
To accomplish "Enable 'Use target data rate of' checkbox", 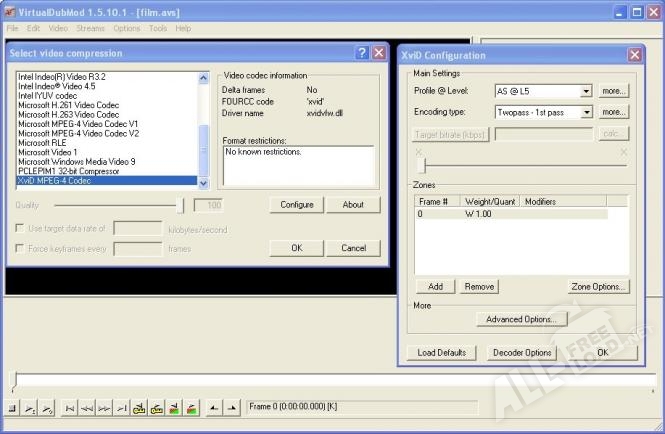I will point(20,228).
